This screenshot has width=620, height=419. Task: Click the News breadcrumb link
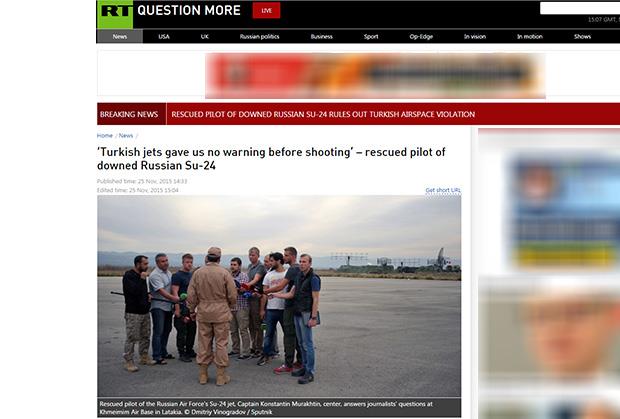pyautogui.click(x=126, y=136)
